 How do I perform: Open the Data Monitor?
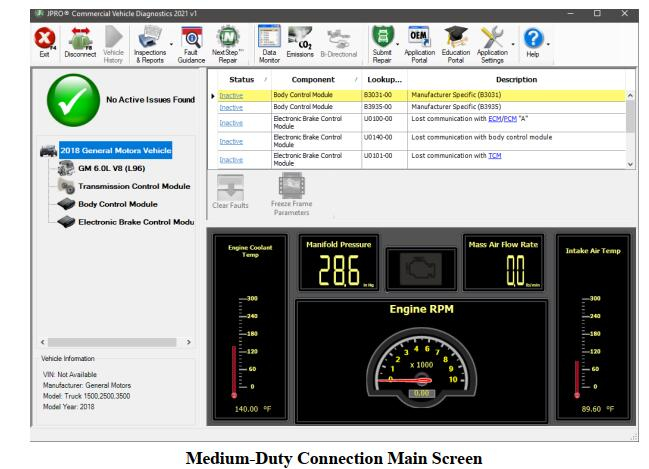point(269,44)
